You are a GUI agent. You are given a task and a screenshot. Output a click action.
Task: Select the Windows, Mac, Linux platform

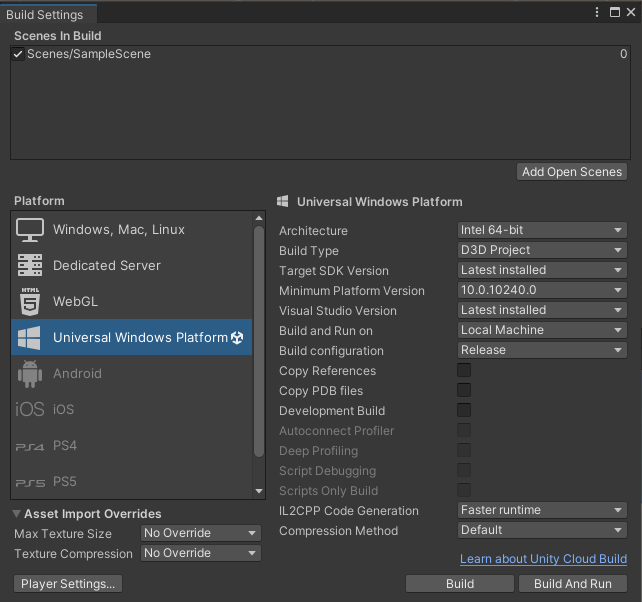click(132, 230)
